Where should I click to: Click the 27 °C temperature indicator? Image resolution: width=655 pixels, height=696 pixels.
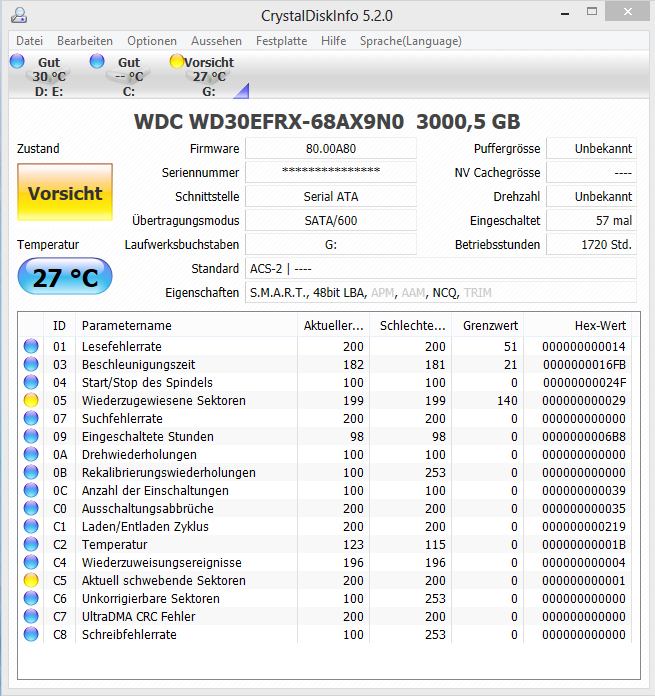65,277
